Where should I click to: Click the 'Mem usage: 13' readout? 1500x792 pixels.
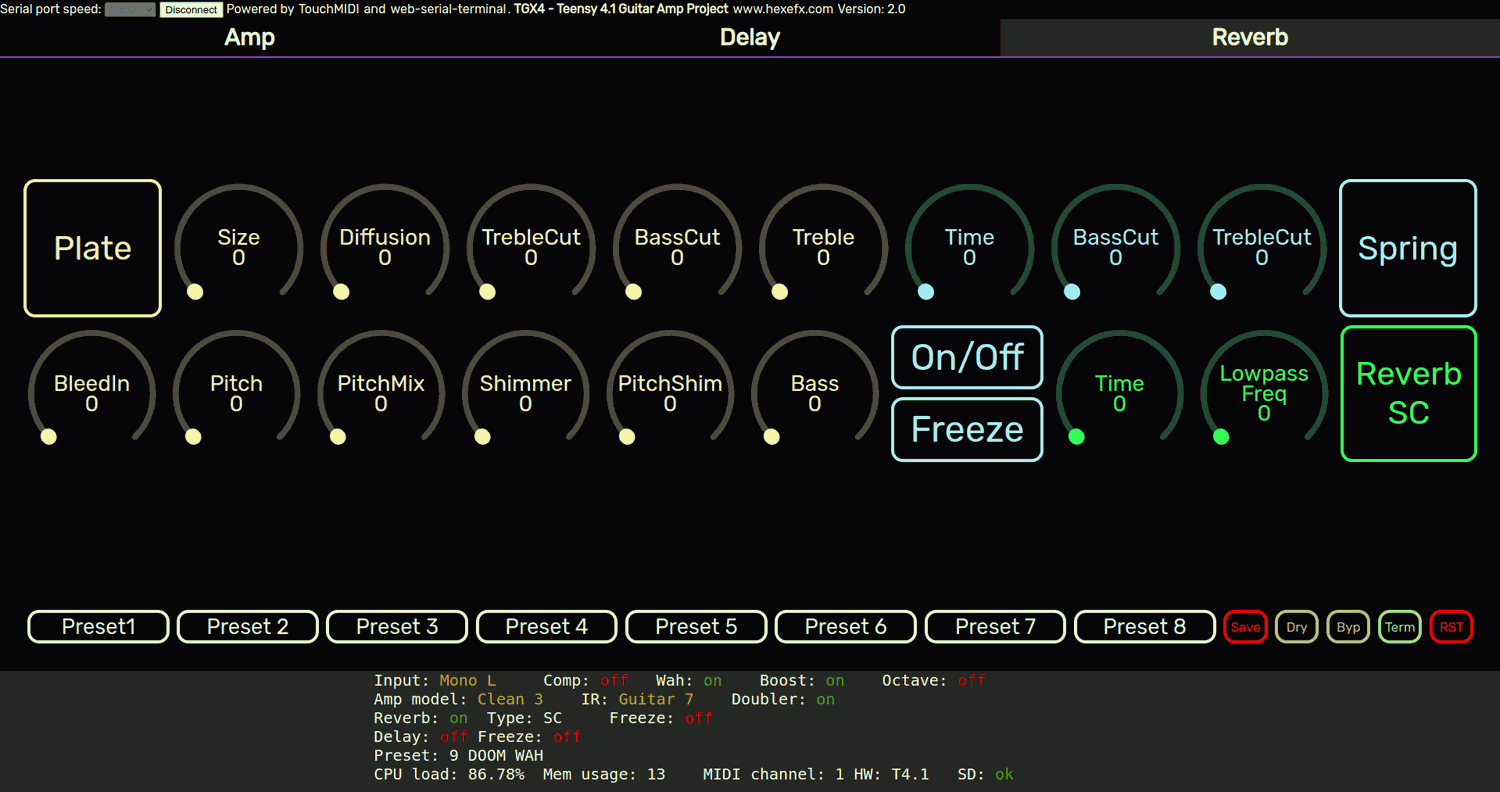tap(604, 774)
